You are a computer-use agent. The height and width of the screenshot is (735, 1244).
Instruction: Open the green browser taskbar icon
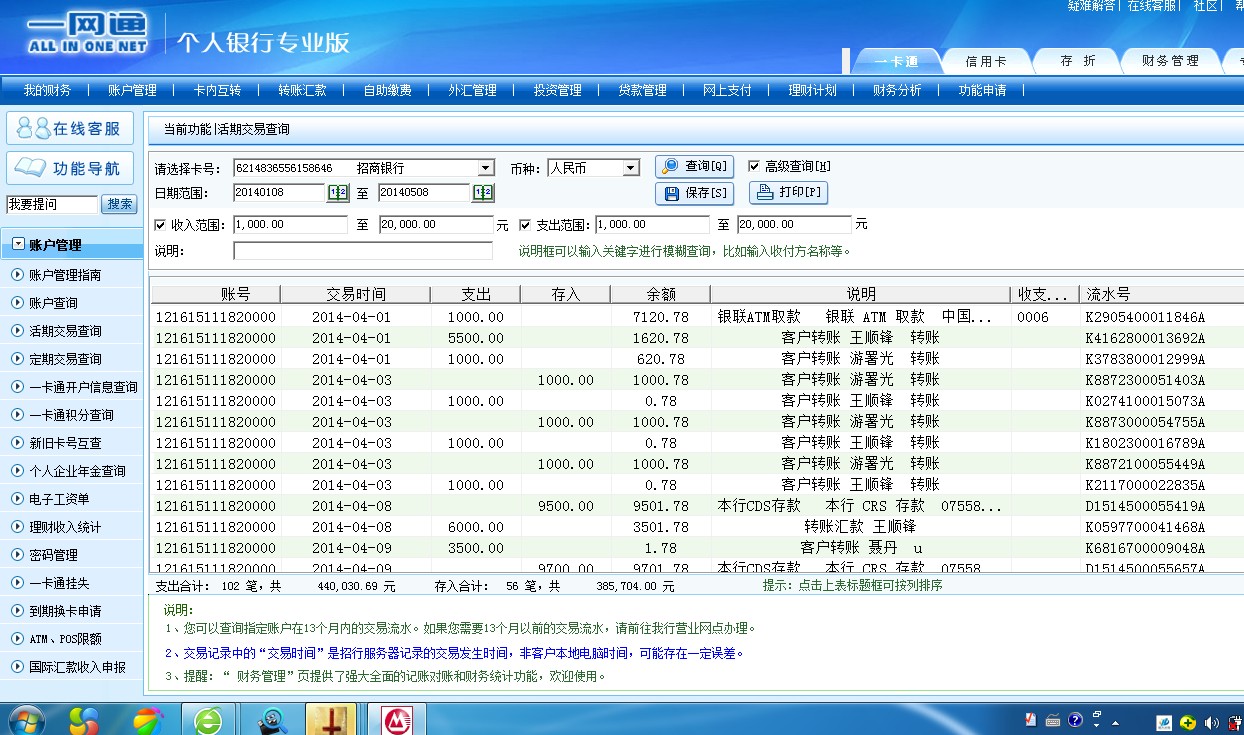pyautogui.click(x=209, y=719)
